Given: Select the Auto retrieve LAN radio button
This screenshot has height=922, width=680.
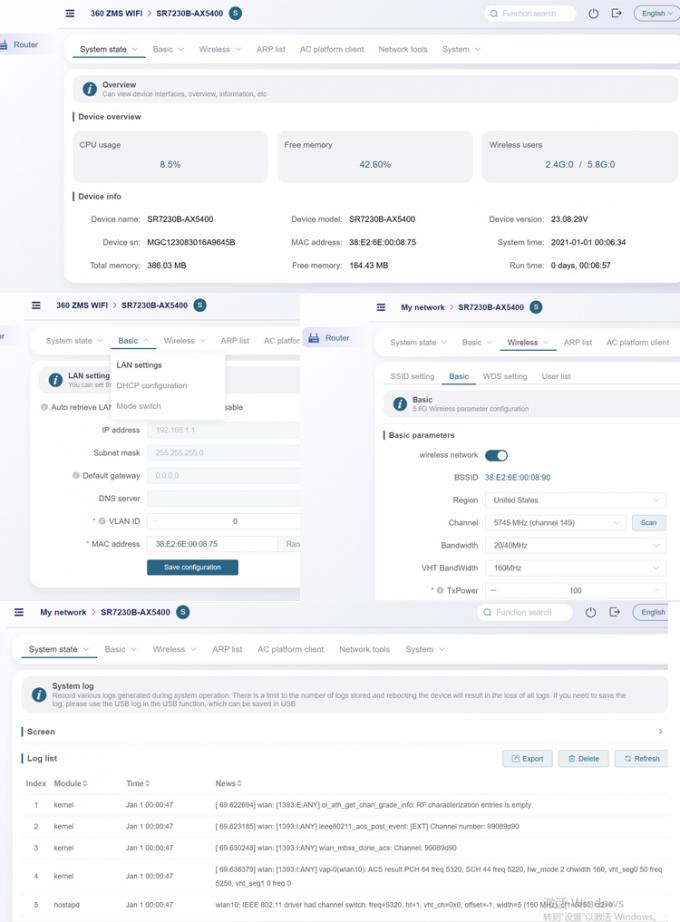Looking at the screenshot, I should pos(44,407).
